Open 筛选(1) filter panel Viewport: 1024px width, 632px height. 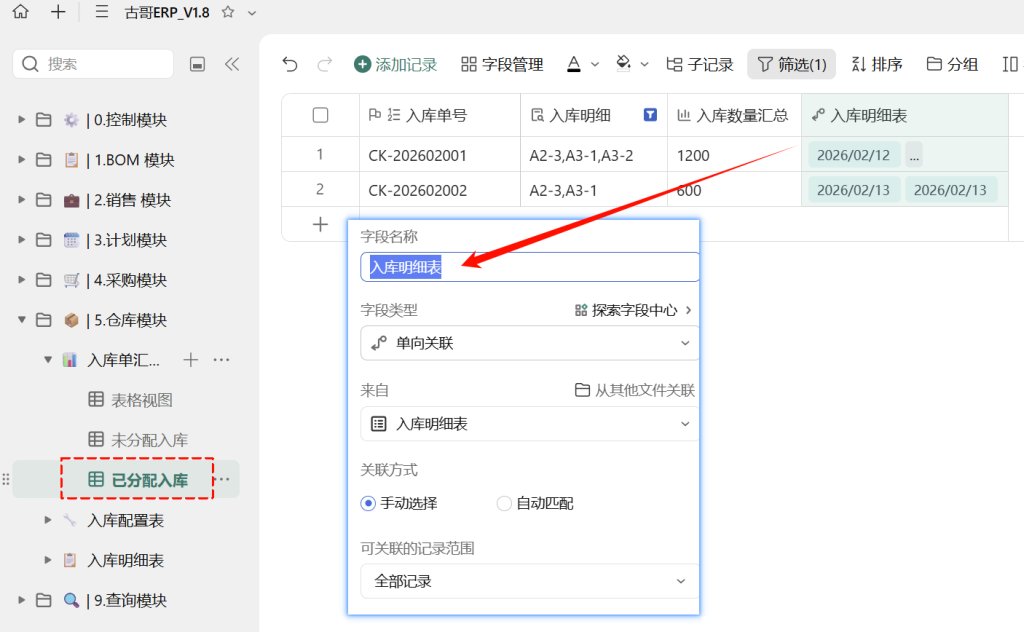(792, 64)
